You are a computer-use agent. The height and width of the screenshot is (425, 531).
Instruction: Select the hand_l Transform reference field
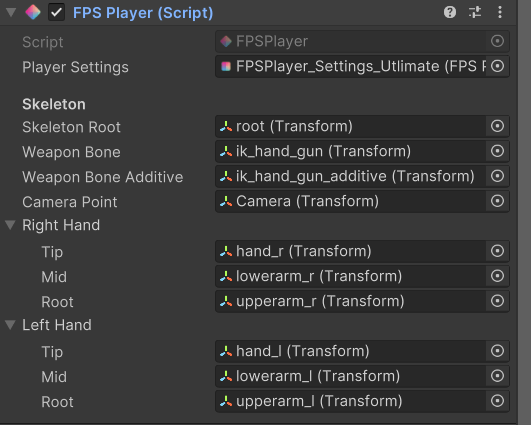click(x=362, y=351)
